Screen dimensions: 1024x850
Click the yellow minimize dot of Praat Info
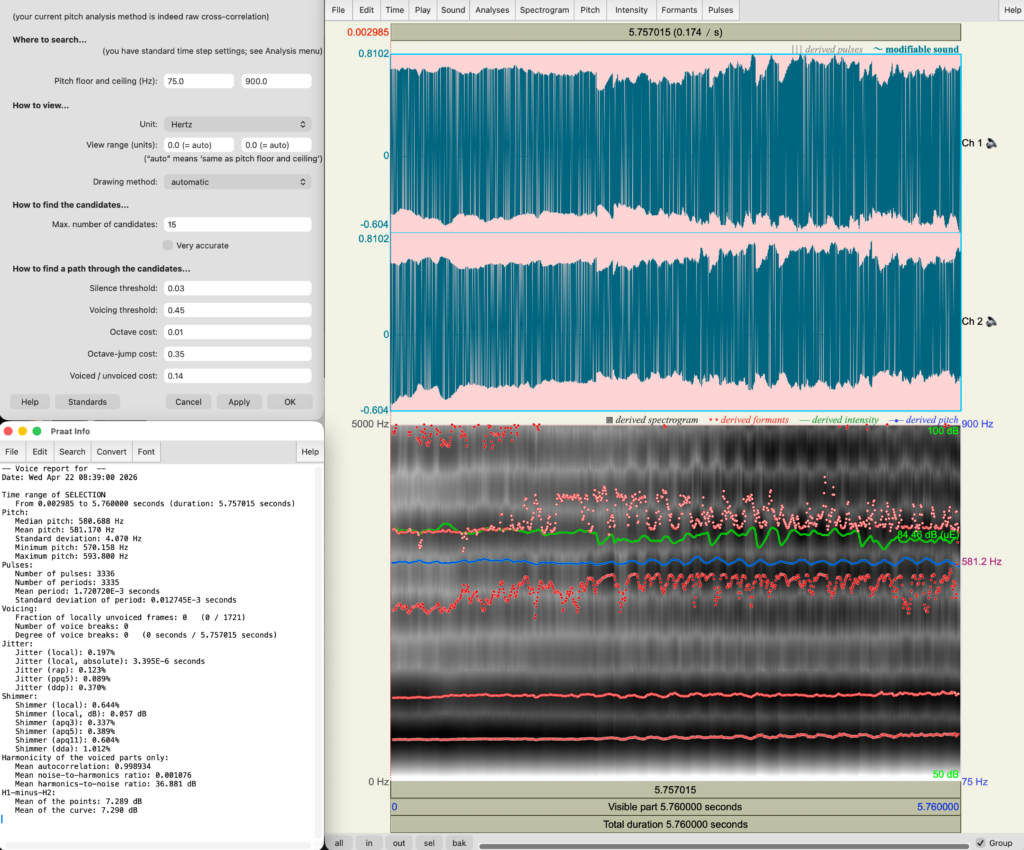(22, 431)
